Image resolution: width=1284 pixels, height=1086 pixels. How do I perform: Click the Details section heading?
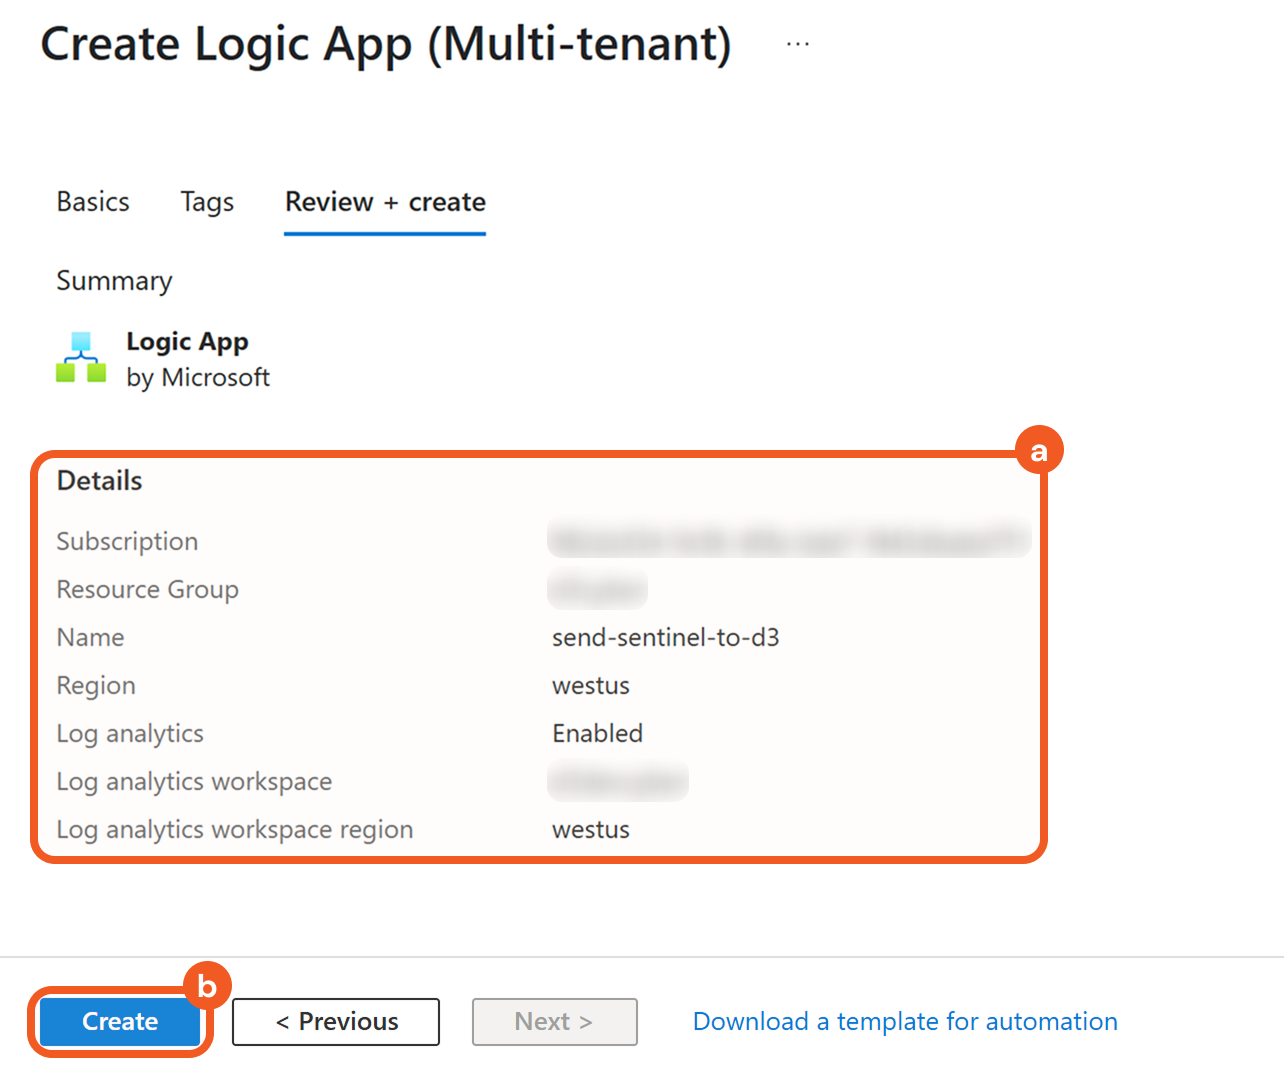(x=100, y=481)
